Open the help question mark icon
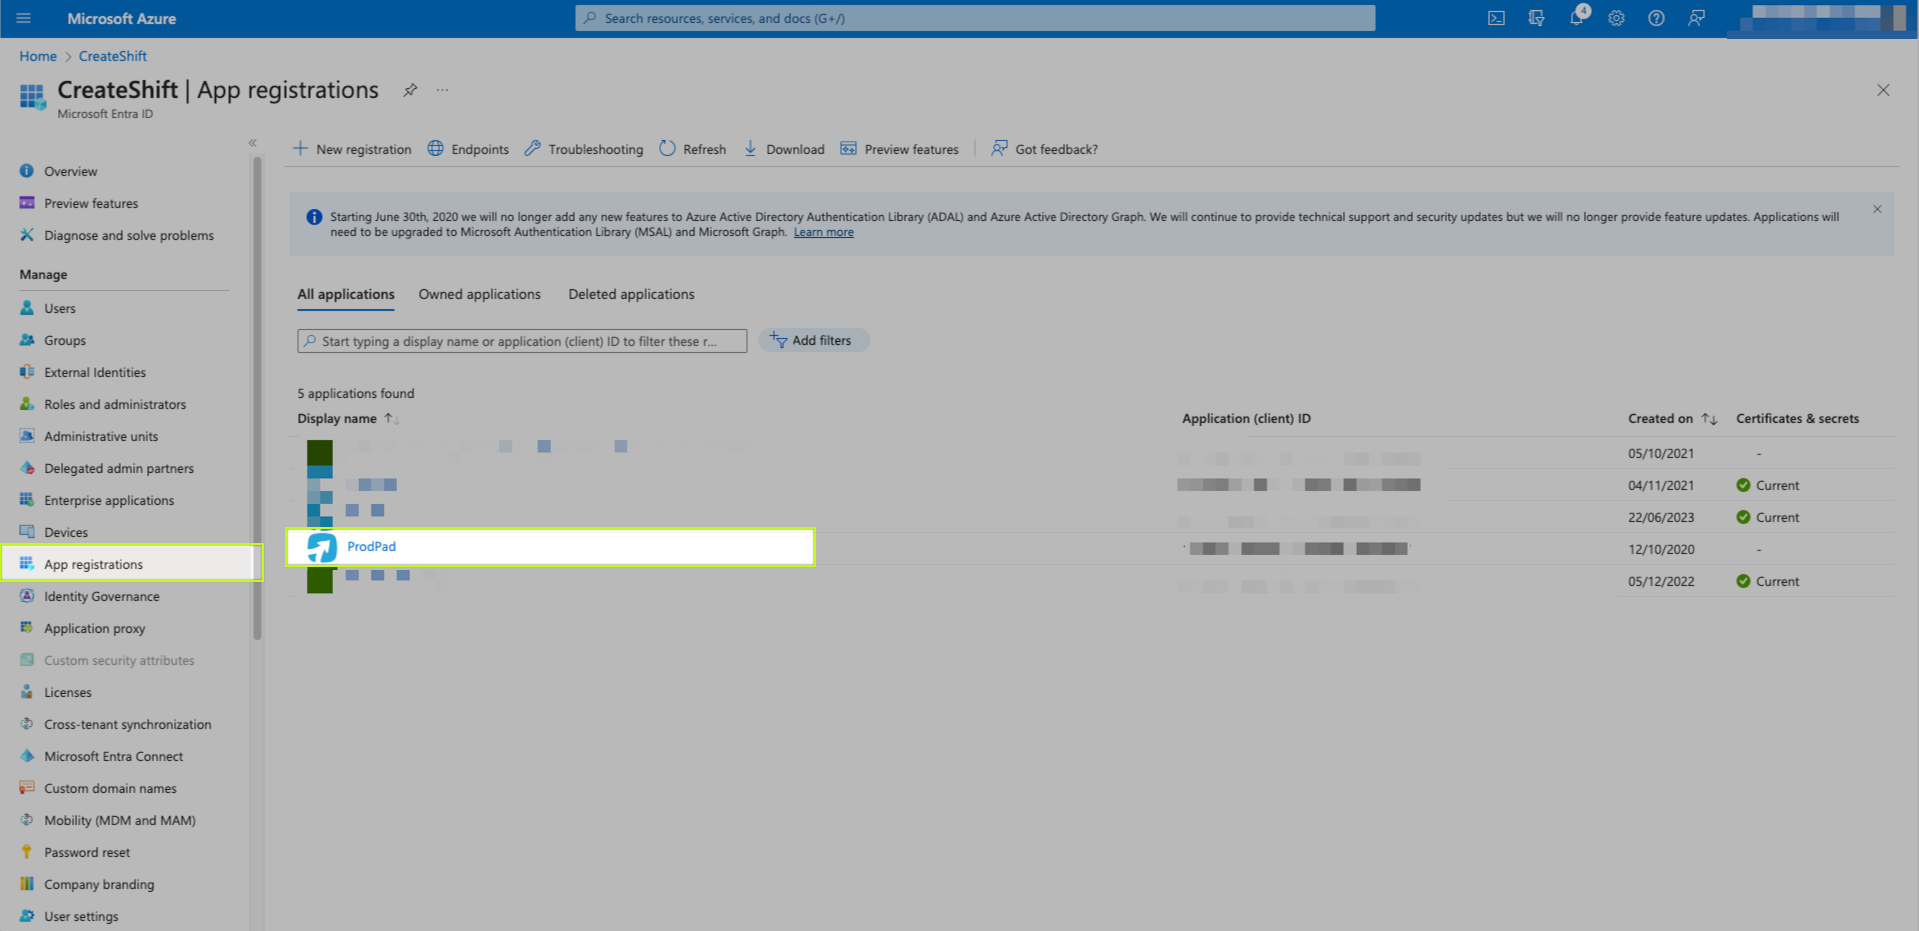This screenshot has height=931, width=1919. coord(1656,18)
